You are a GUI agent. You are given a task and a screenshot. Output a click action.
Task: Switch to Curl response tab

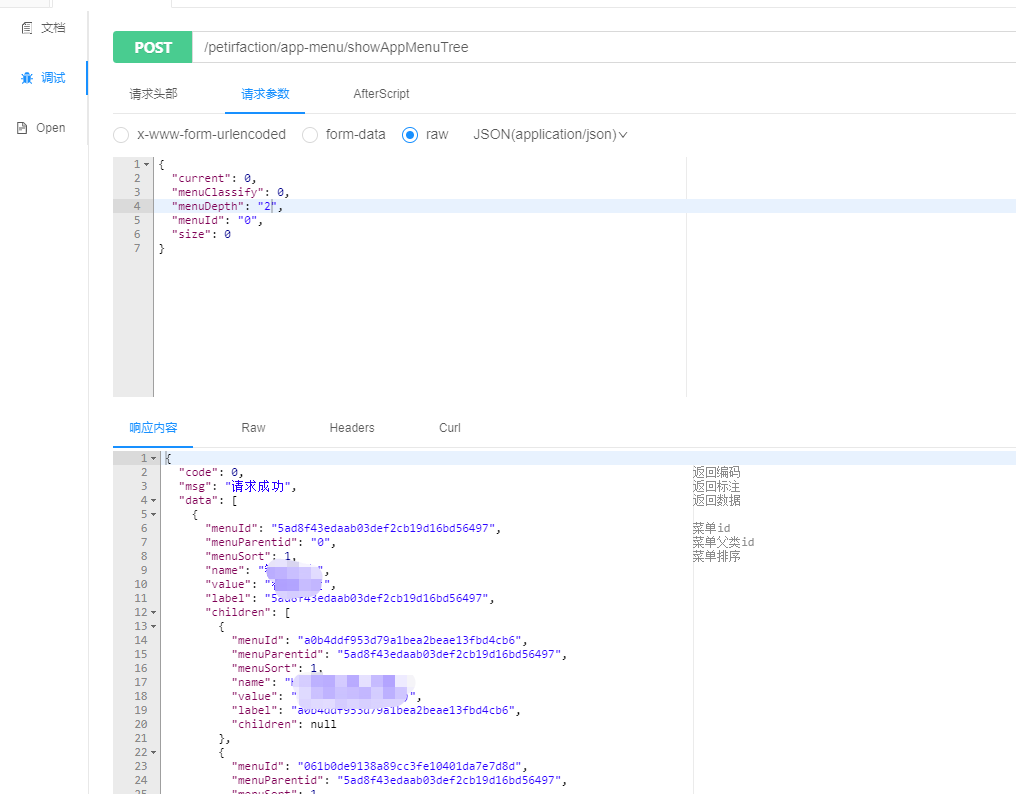click(x=450, y=428)
